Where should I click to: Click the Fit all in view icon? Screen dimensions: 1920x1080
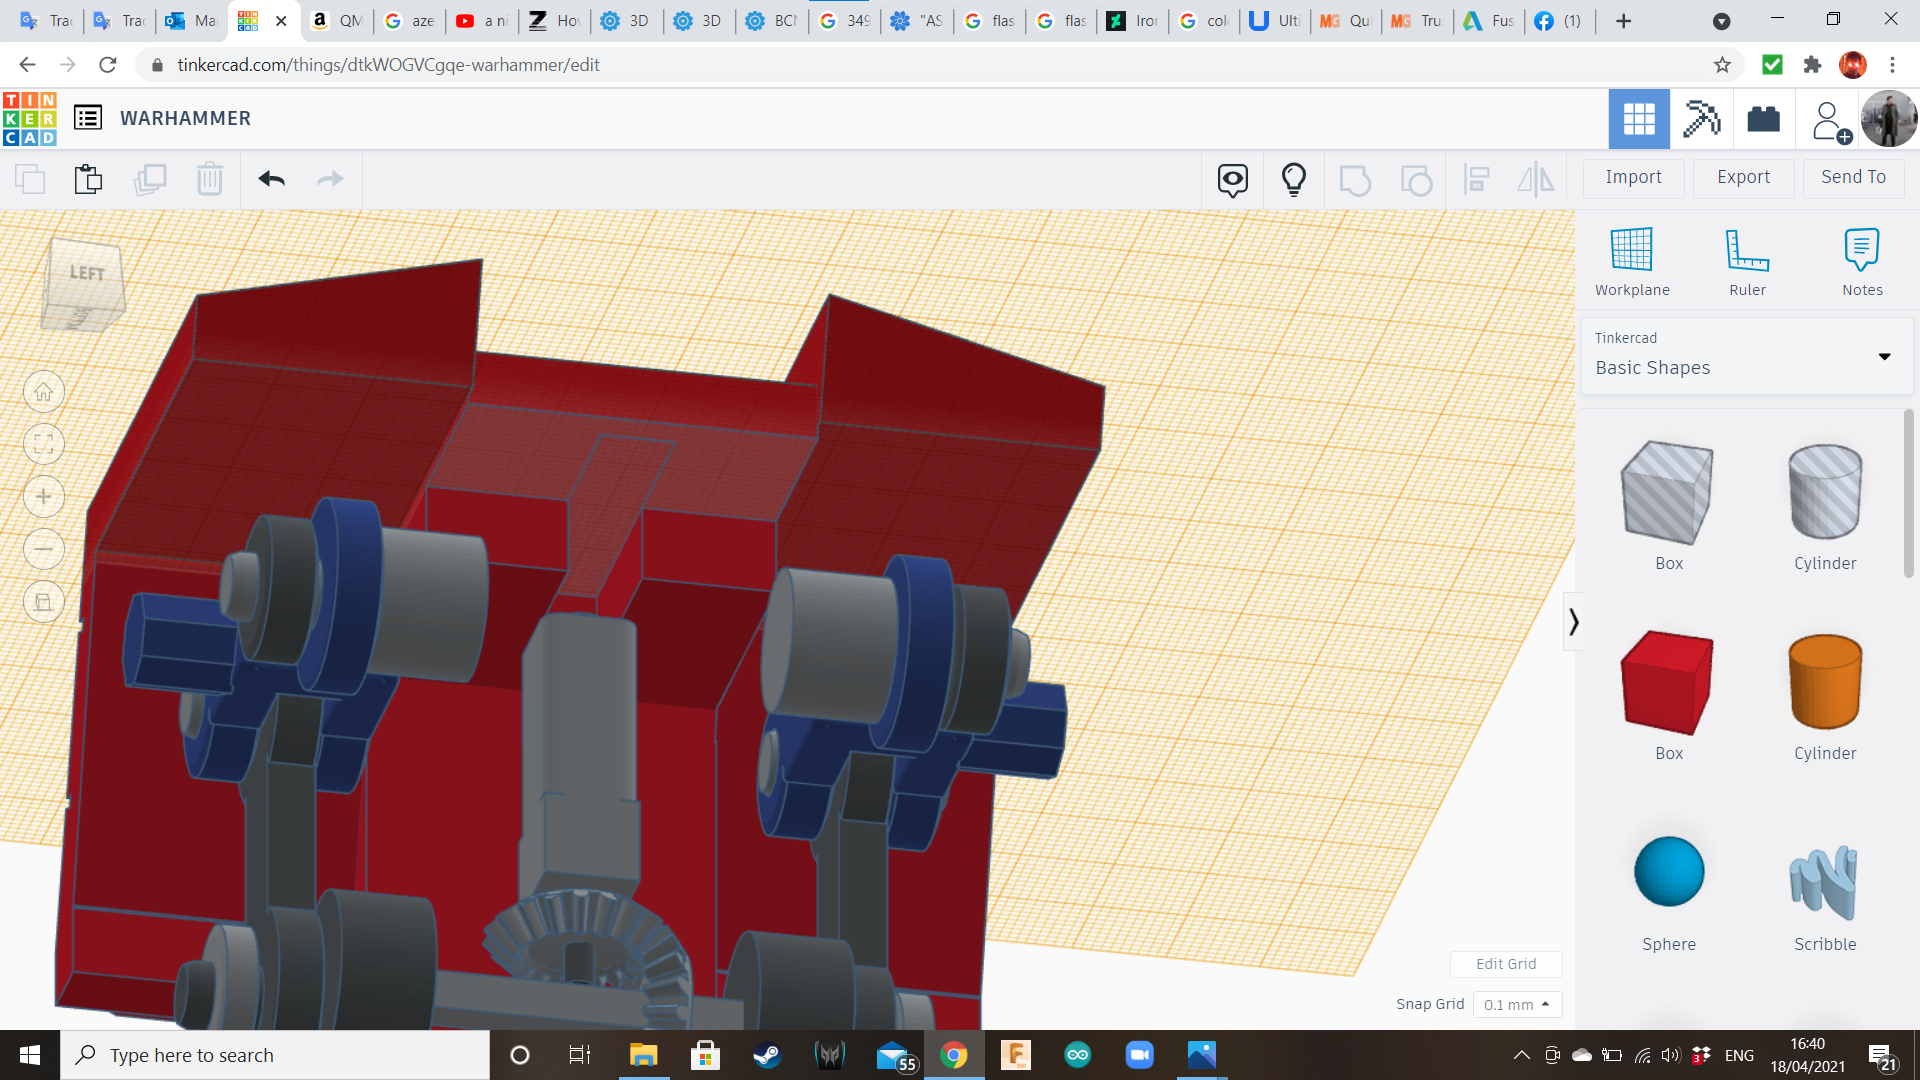(44, 444)
